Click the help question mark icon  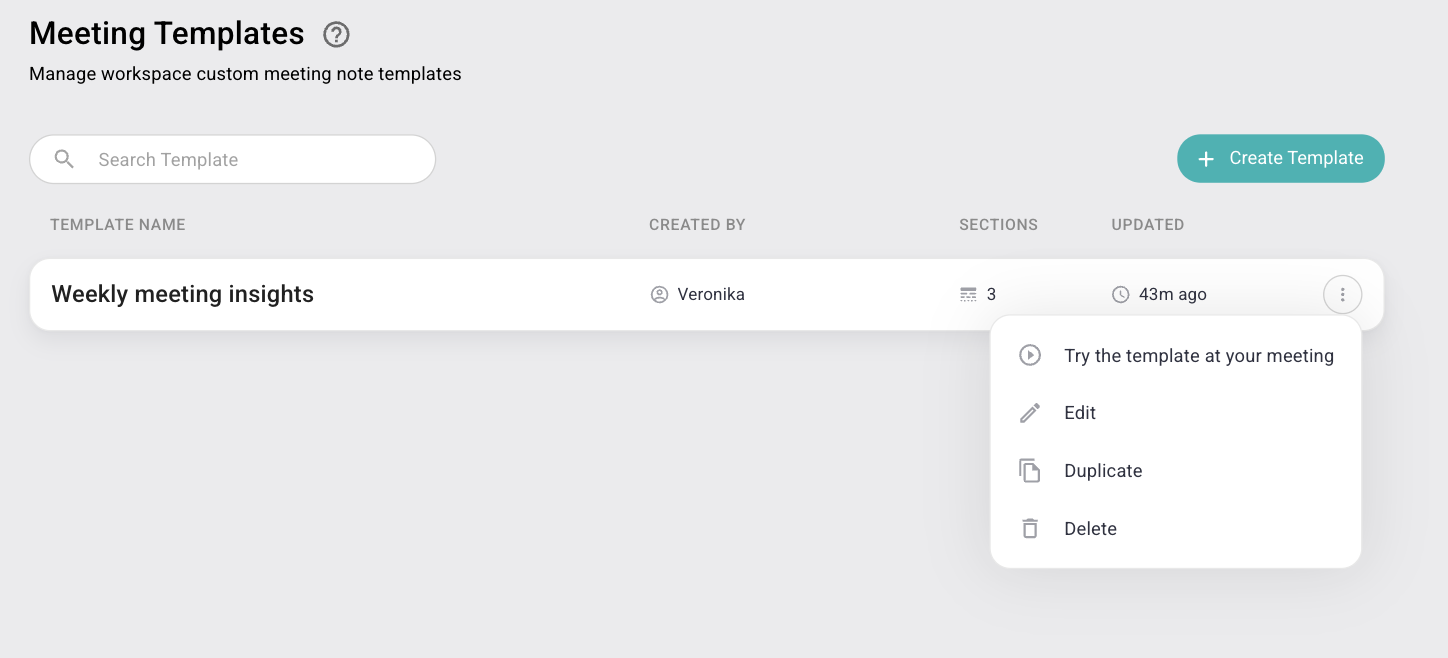point(336,35)
